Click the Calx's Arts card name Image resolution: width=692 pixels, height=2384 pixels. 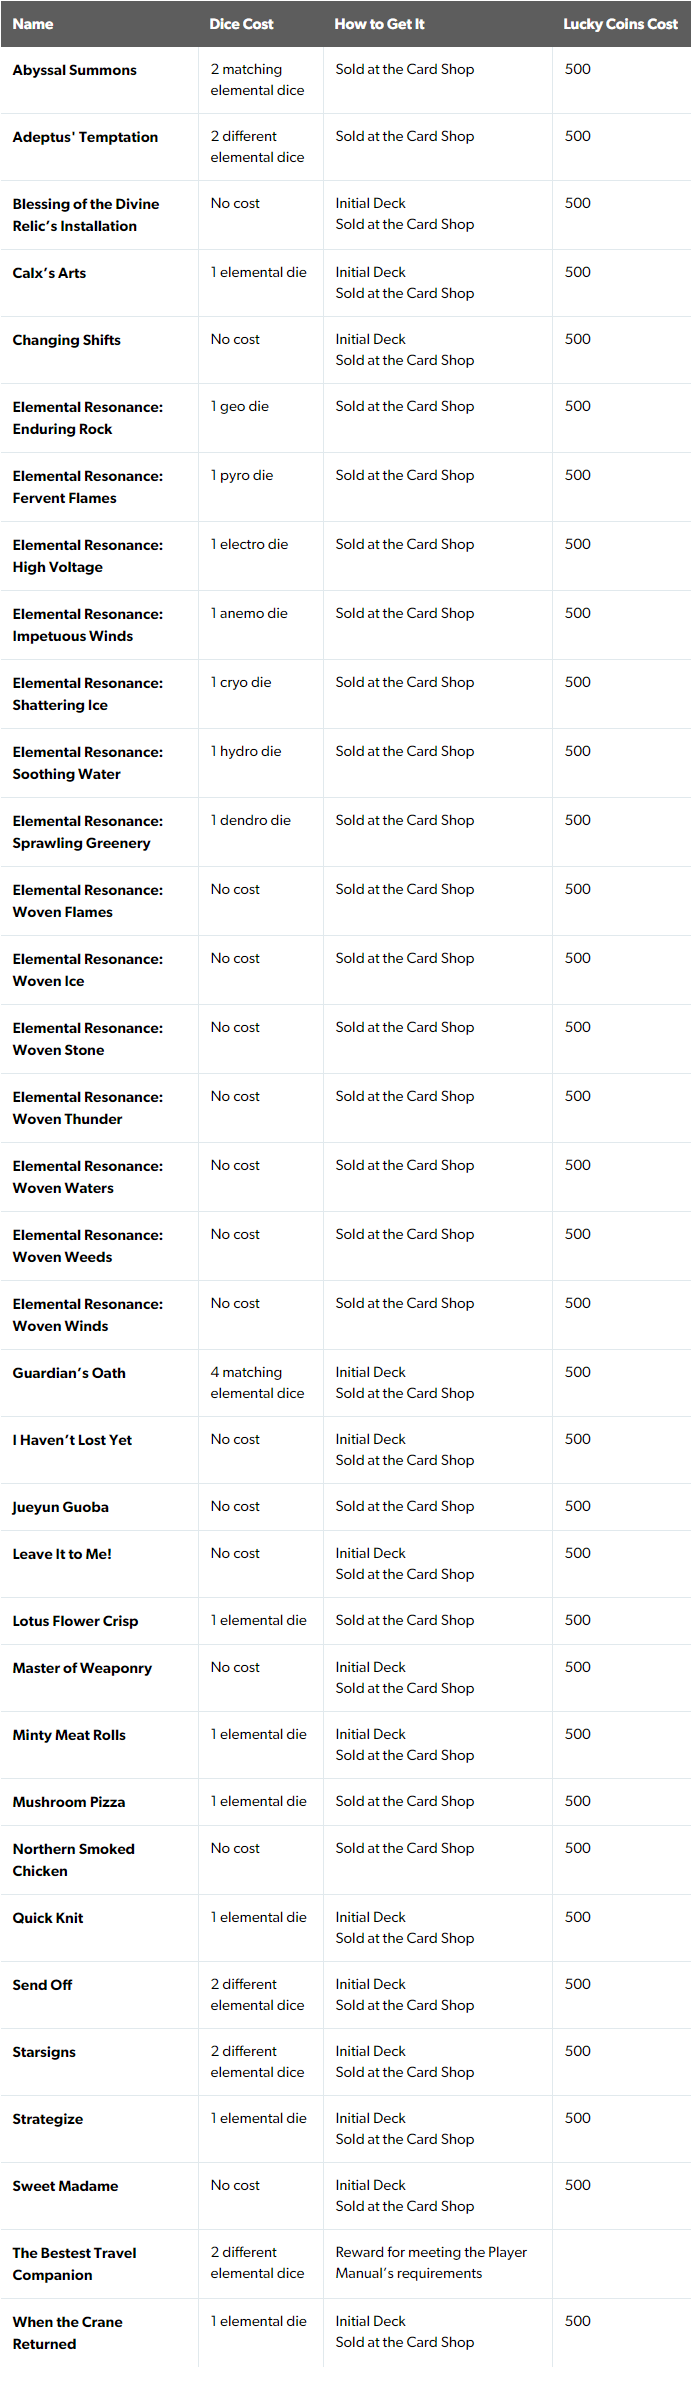pos(49,273)
